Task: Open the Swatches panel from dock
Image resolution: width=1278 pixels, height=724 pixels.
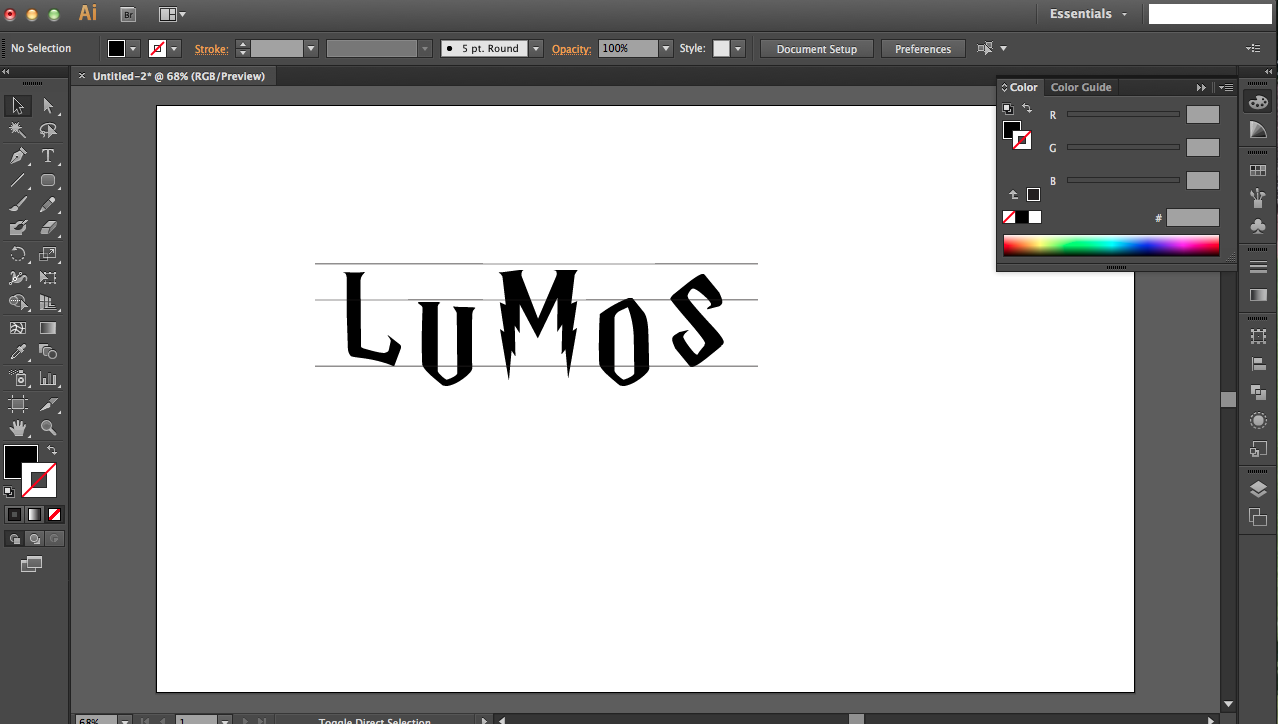Action: tap(1258, 171)
